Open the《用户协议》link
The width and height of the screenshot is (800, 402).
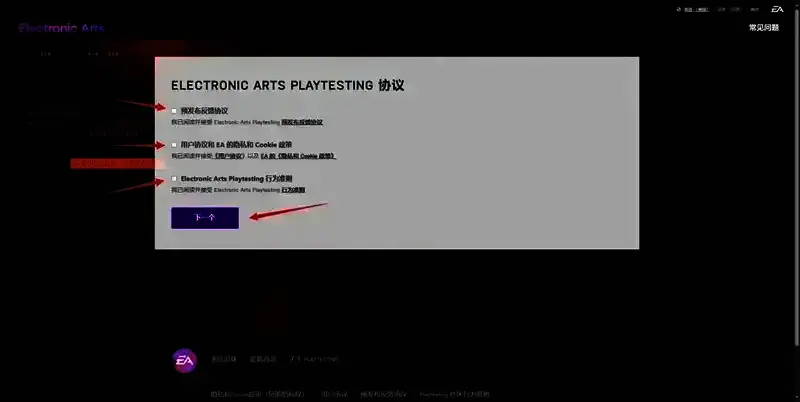[228, 156]
